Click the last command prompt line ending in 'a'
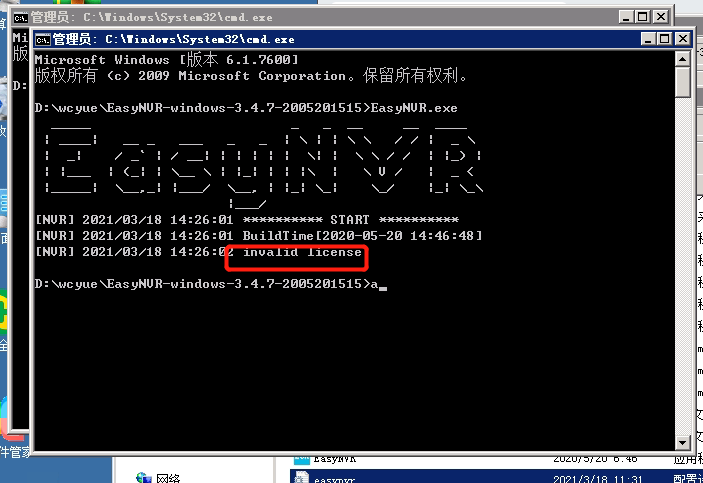 tap(211, 284)
